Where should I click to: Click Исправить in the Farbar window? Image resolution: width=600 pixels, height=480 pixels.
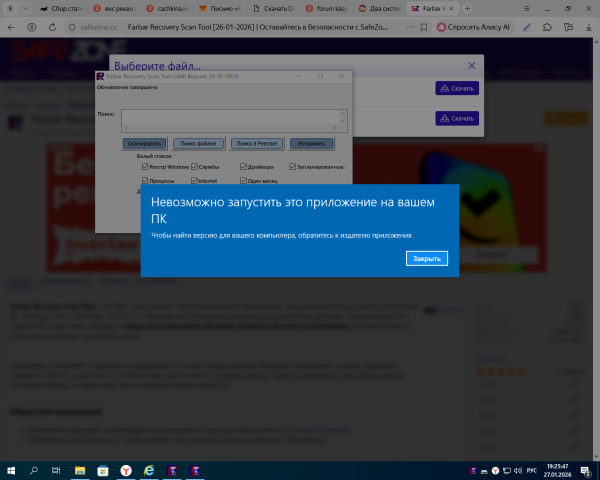(x=311, y=143)
